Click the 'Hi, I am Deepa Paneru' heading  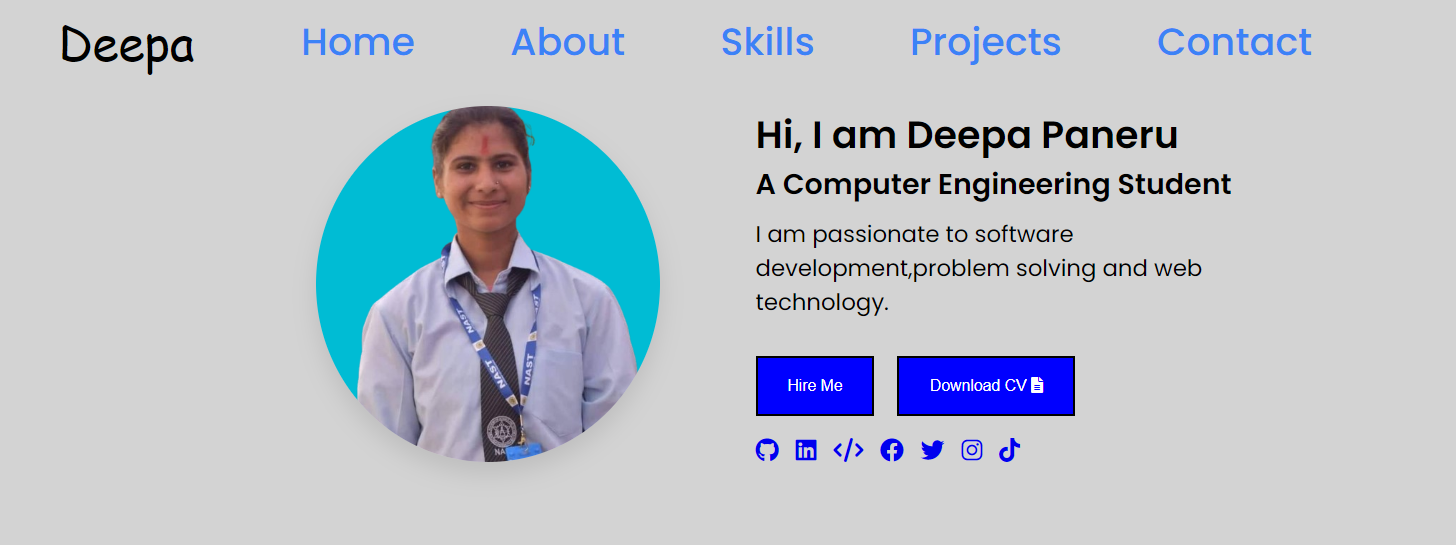click(x=967, y=135)
